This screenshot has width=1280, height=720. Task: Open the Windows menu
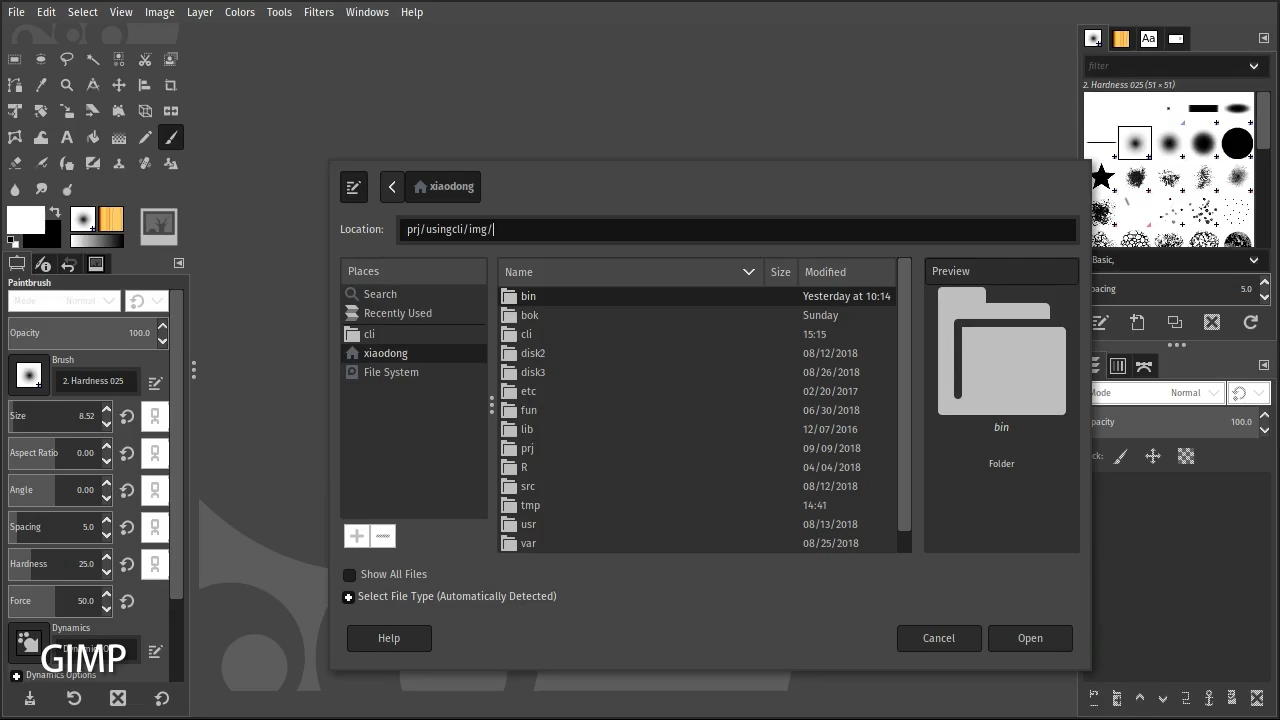(367, 12)
